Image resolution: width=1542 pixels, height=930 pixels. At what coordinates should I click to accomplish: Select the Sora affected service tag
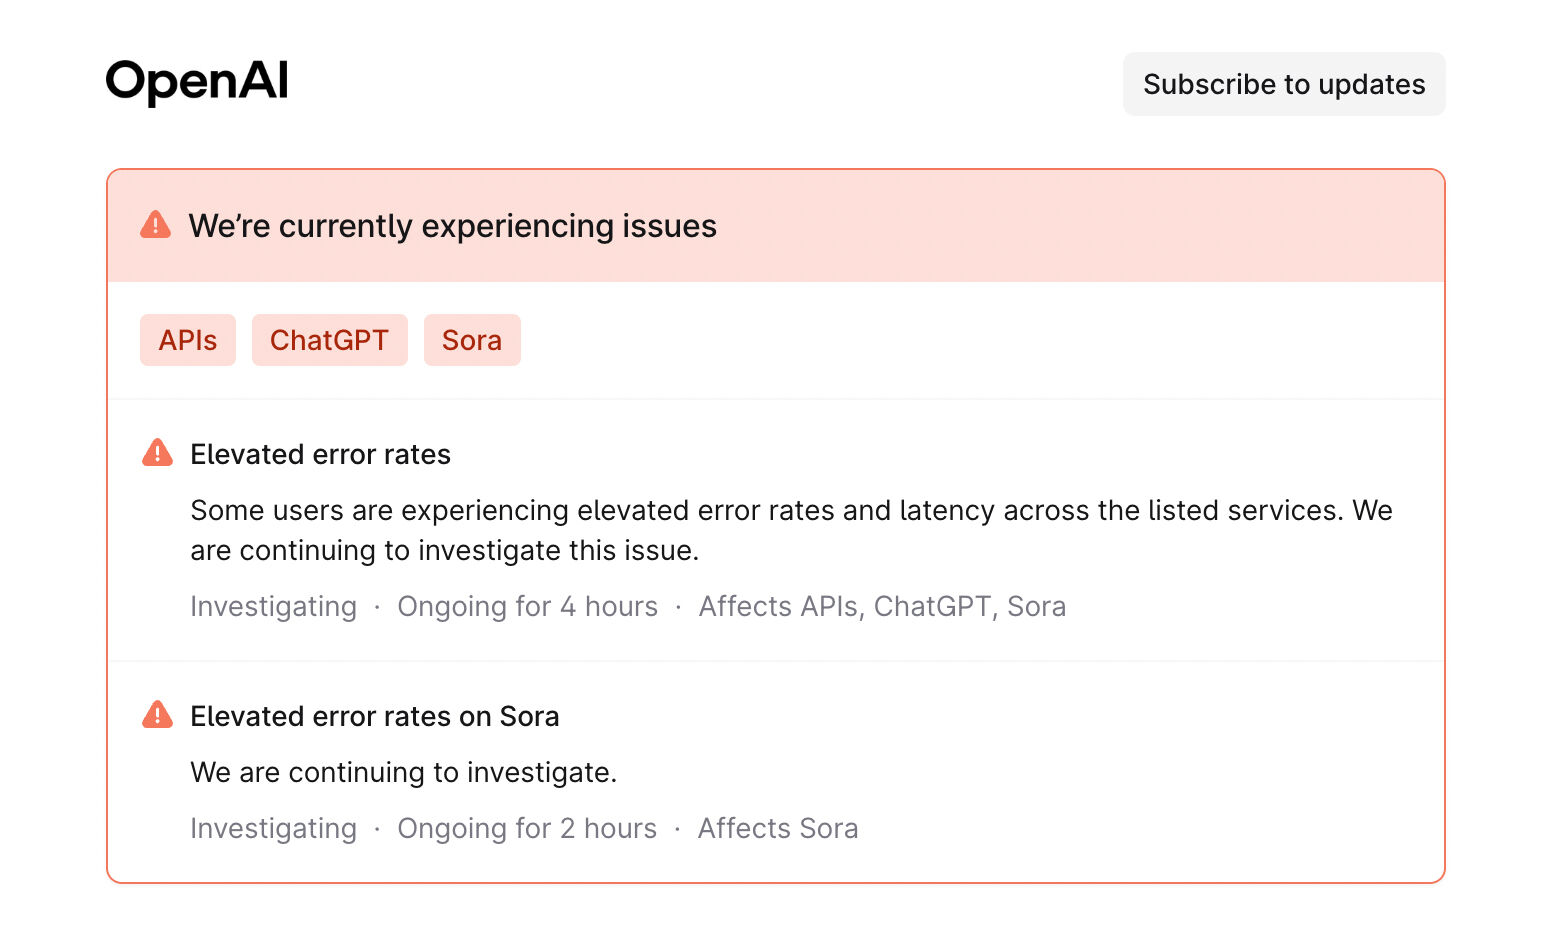(x=471, y=340)
